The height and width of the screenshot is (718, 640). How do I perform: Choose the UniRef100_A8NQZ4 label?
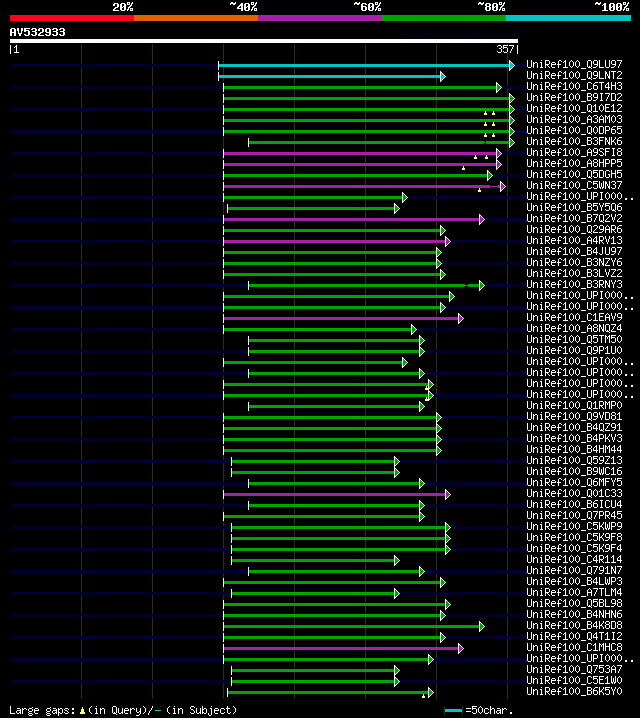pos(574,328)
